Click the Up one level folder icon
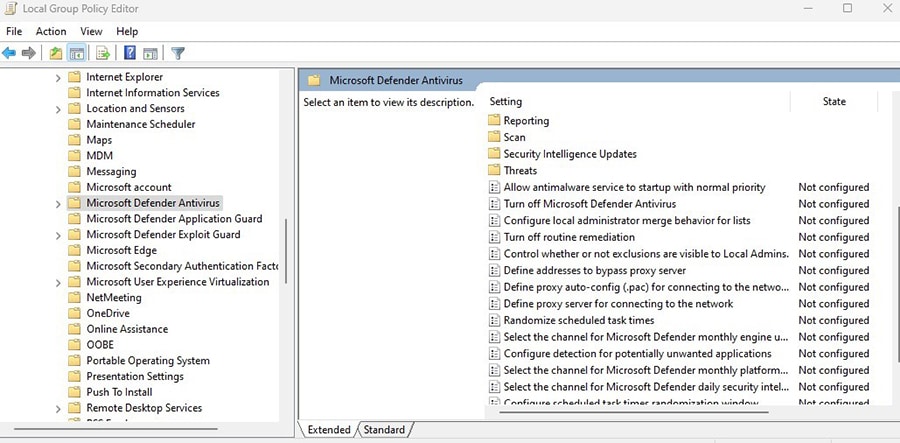The image size is (900, 443). coord(55,53)
